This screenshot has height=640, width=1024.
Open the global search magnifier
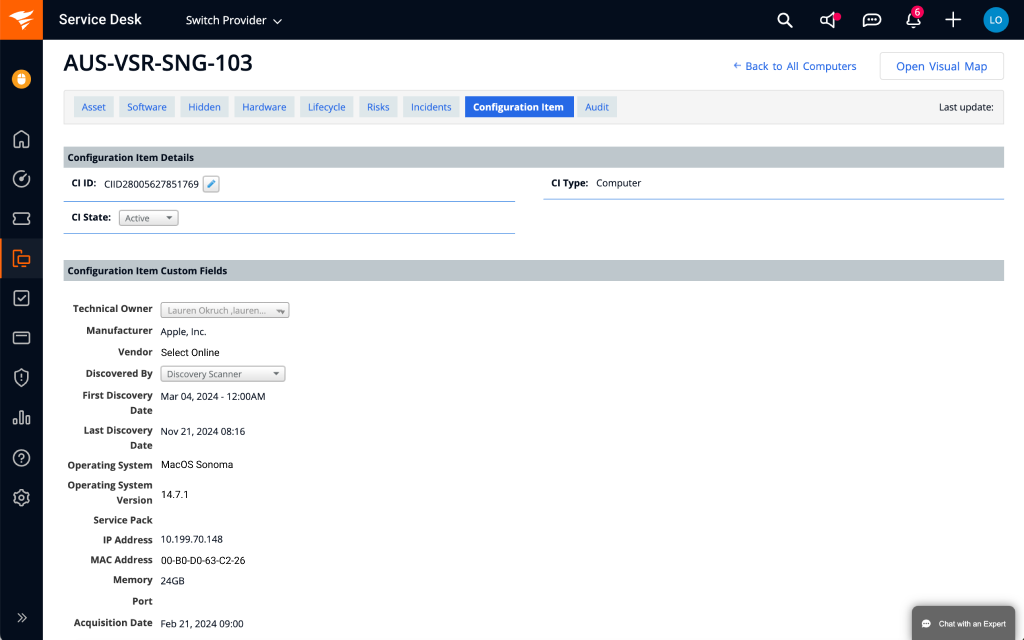tap(784, 20)
